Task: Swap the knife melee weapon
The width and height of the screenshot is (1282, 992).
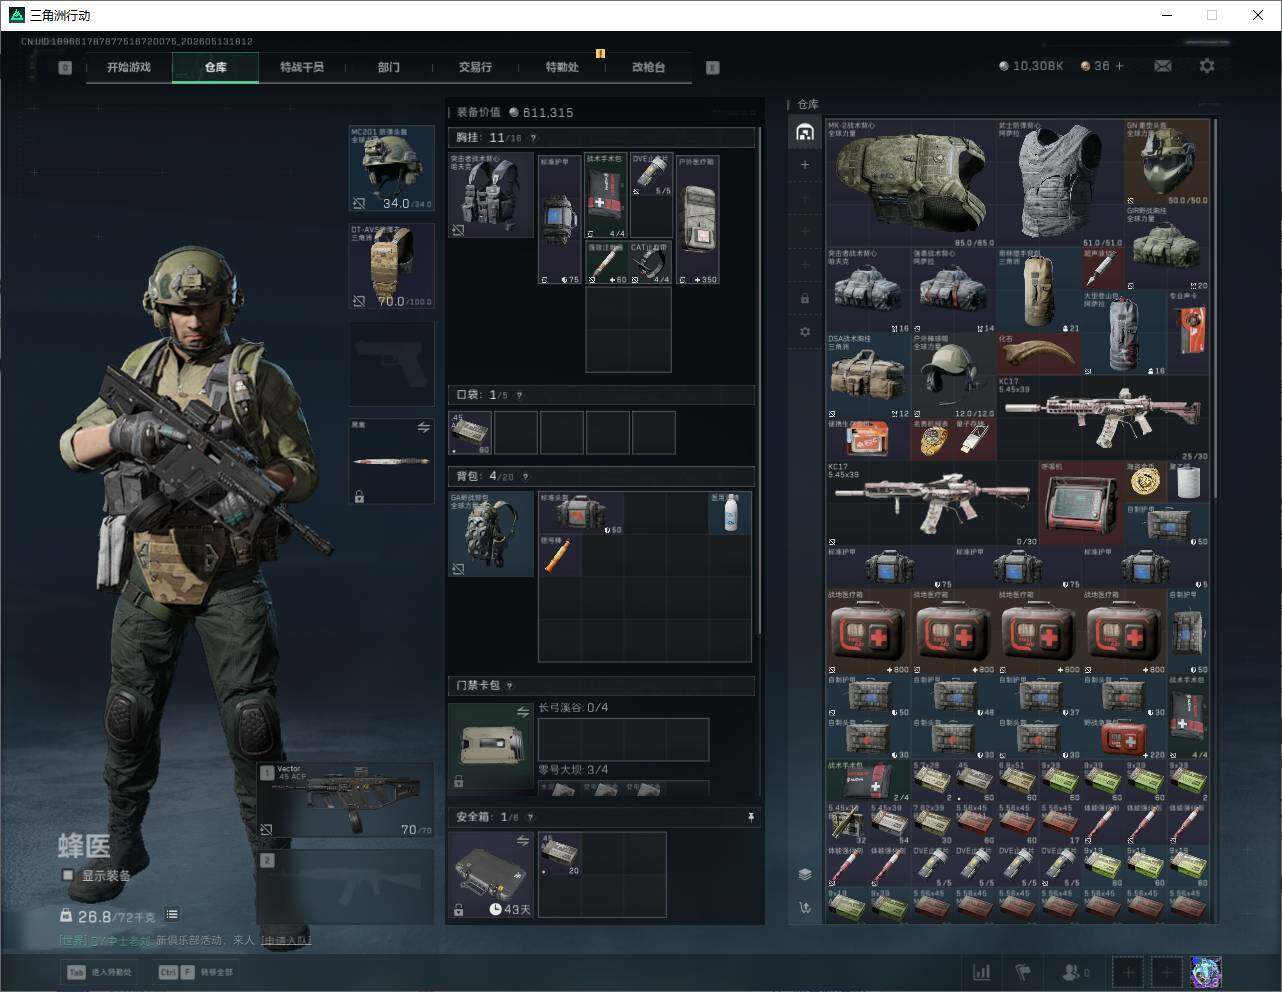Action: 423,428
